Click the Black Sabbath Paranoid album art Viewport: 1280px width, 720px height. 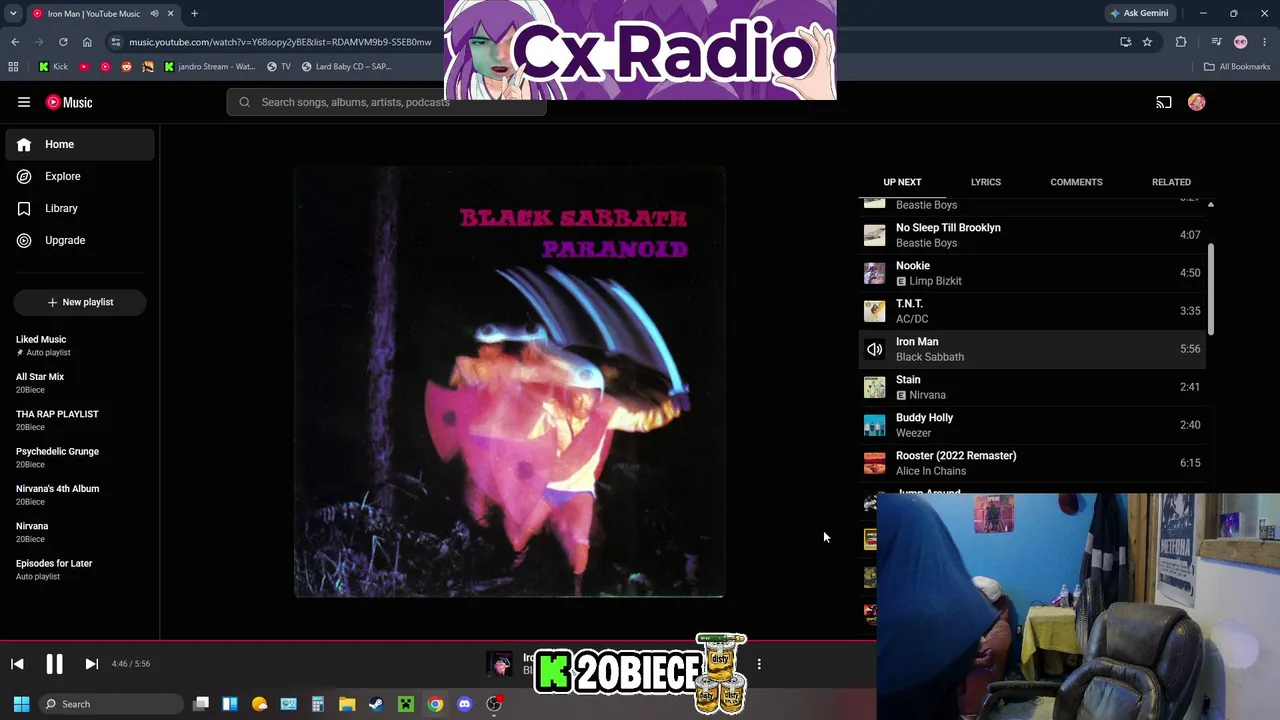509,382
